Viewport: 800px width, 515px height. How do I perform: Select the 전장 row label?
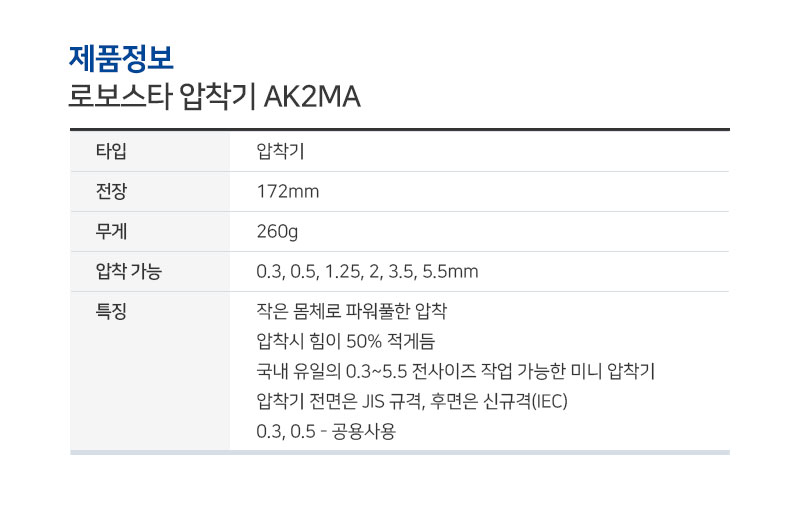[111, 191]
